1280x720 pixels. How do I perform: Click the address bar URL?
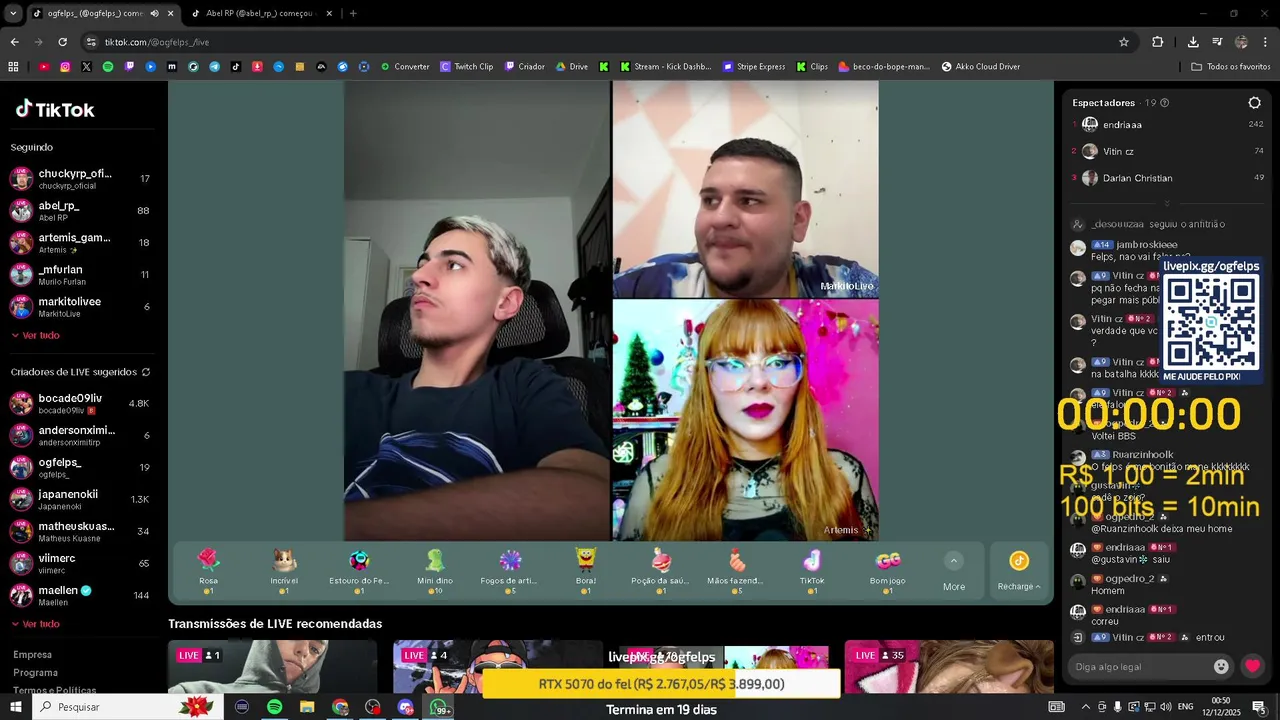tap(156, 42)
